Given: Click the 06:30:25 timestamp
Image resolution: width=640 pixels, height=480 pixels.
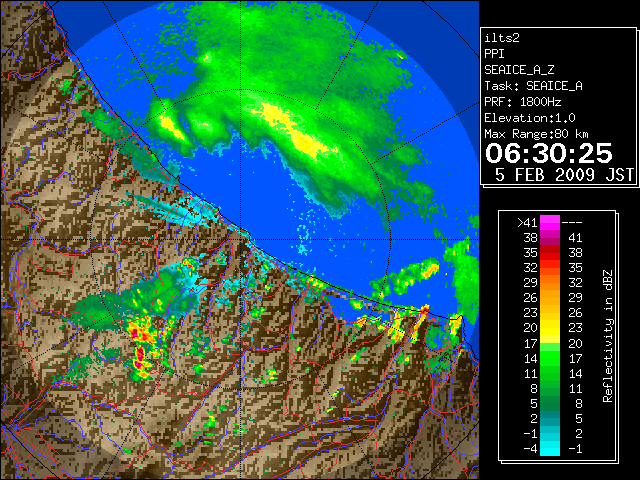Looking at the screenshot, I should pyautogui.click(x=549, y=153).
